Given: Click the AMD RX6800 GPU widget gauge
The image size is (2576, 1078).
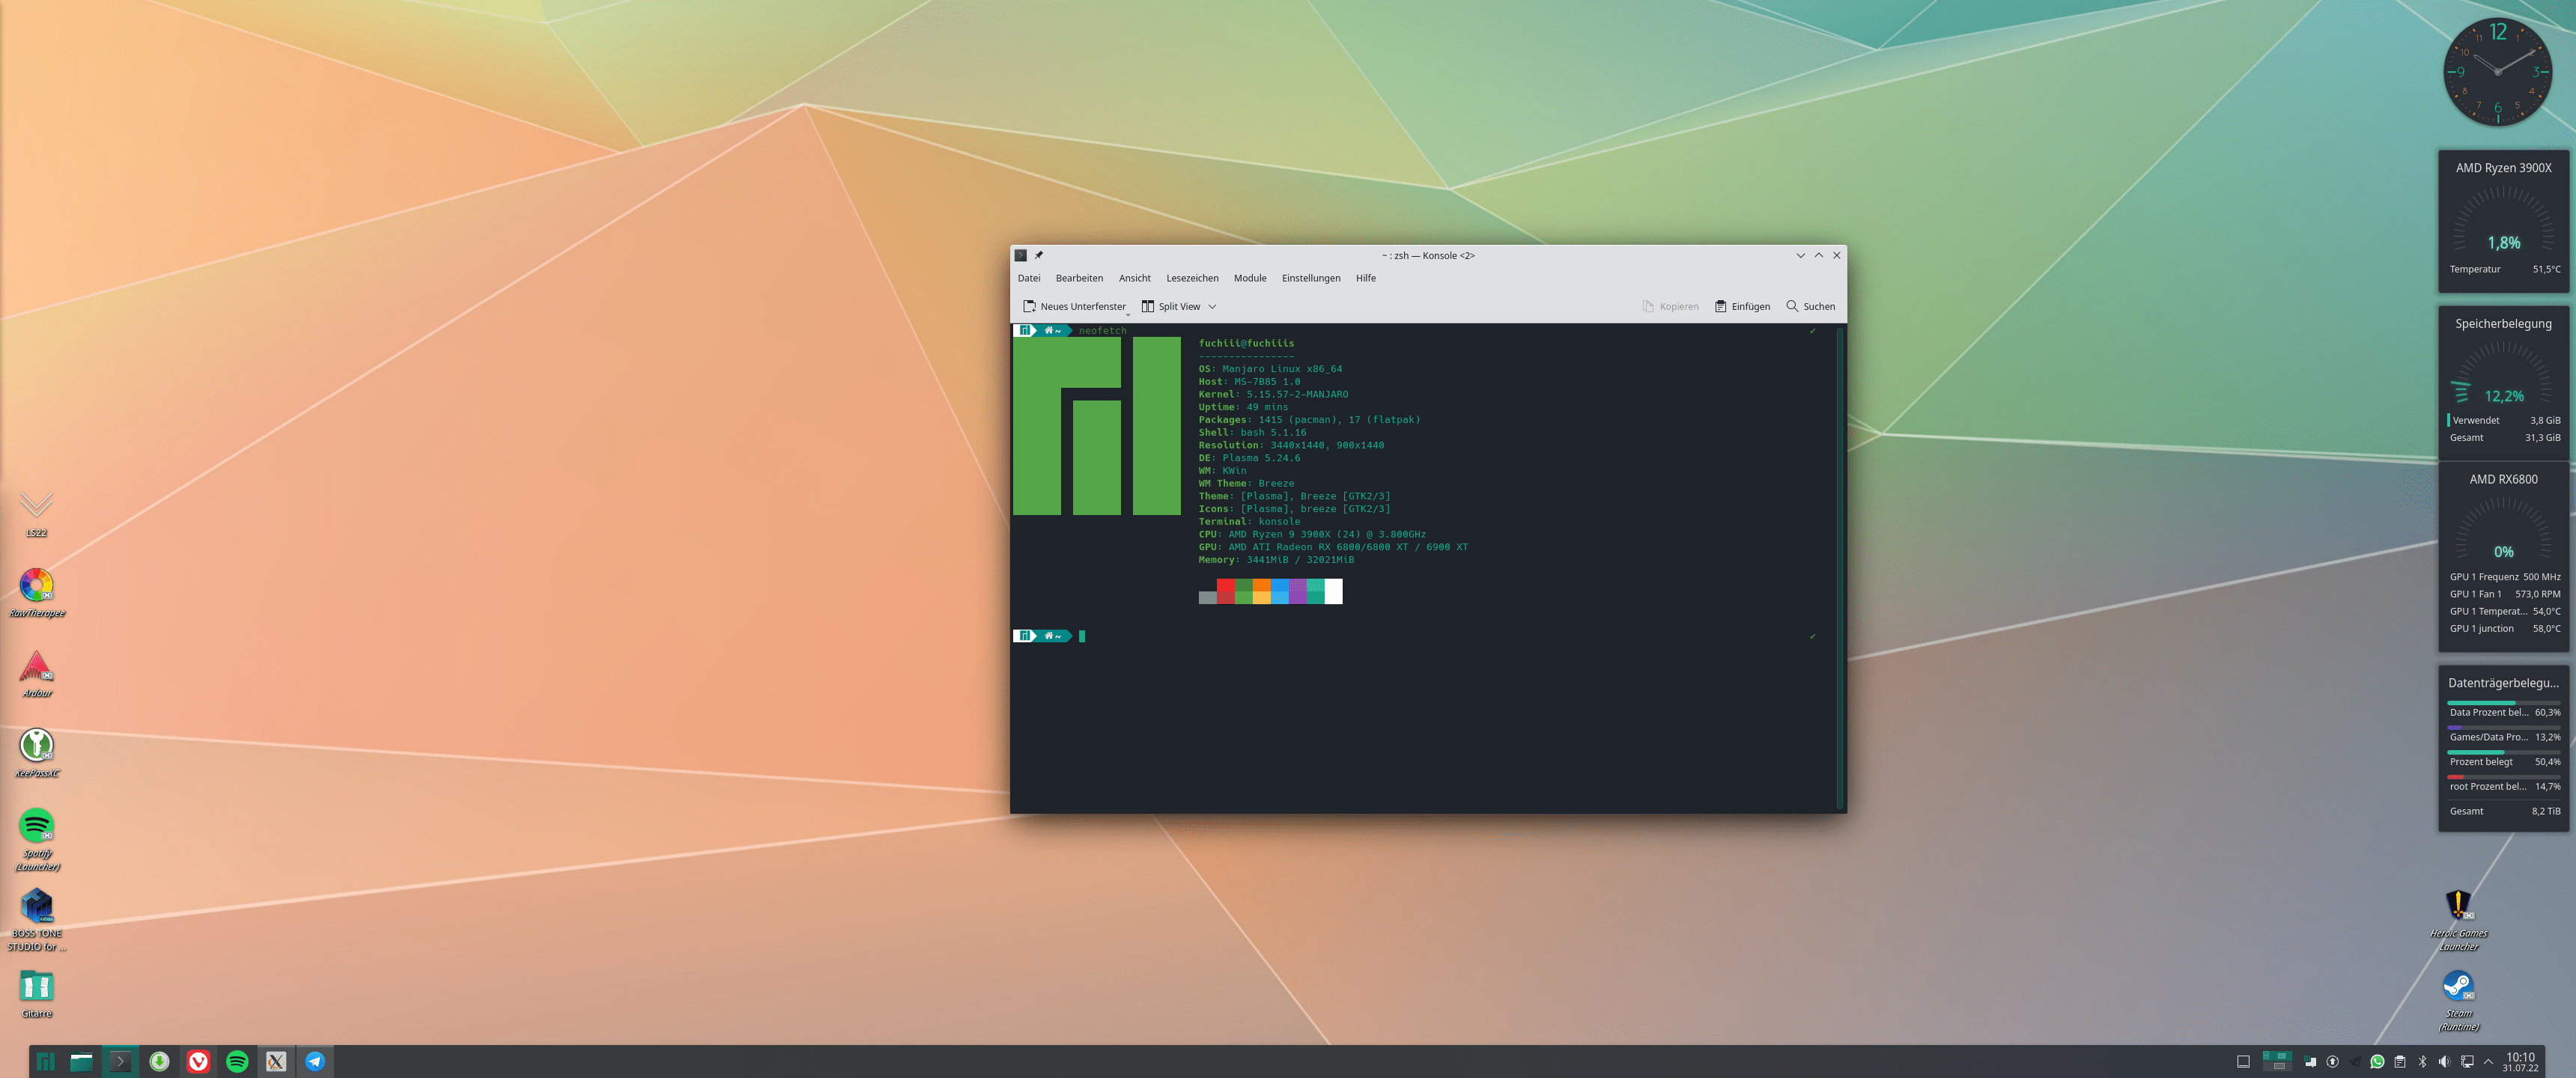Looking at the screenshot, I should click(x=2503, y=530).
